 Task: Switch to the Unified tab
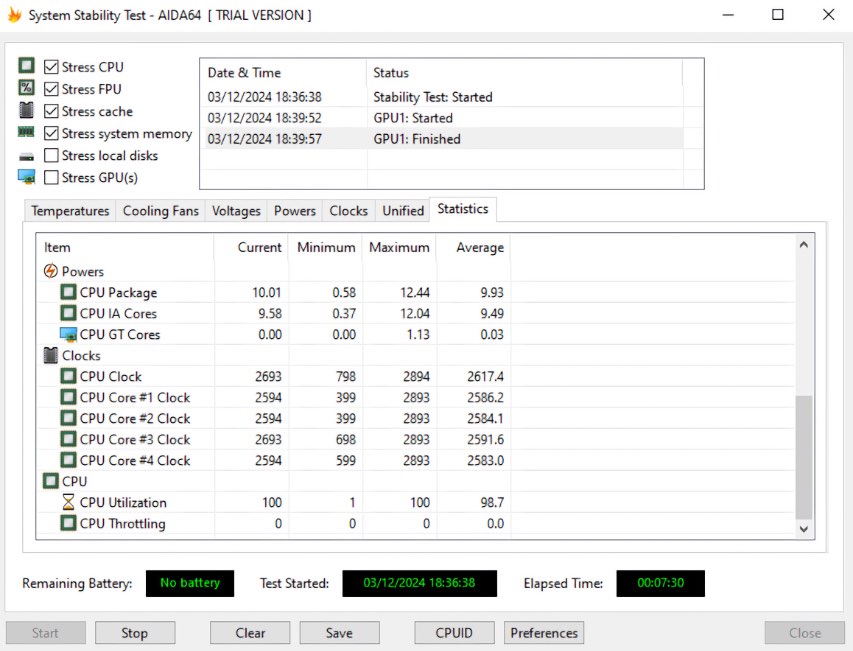(403, 211)
